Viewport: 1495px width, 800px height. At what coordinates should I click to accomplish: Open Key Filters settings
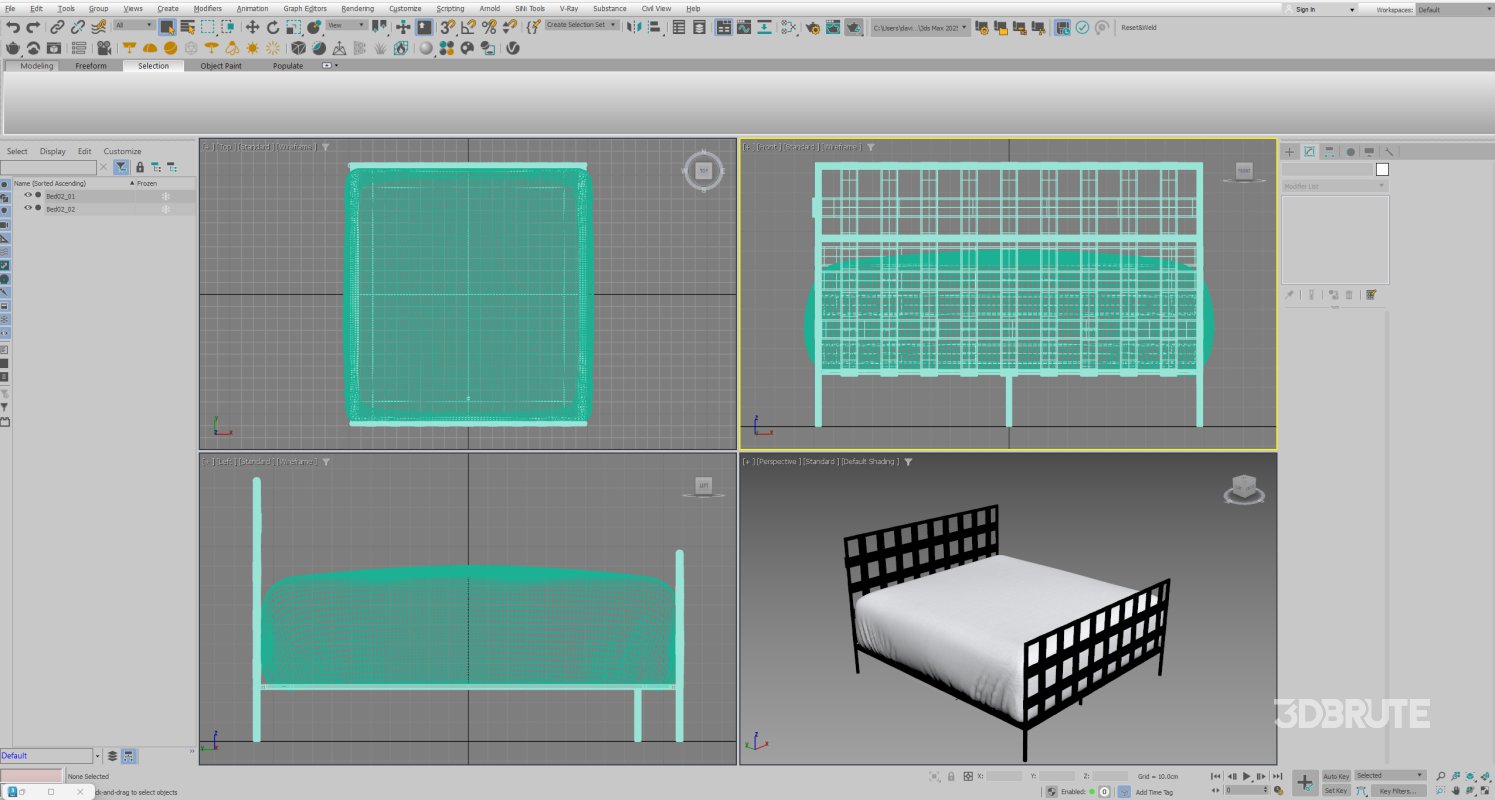1398,791
